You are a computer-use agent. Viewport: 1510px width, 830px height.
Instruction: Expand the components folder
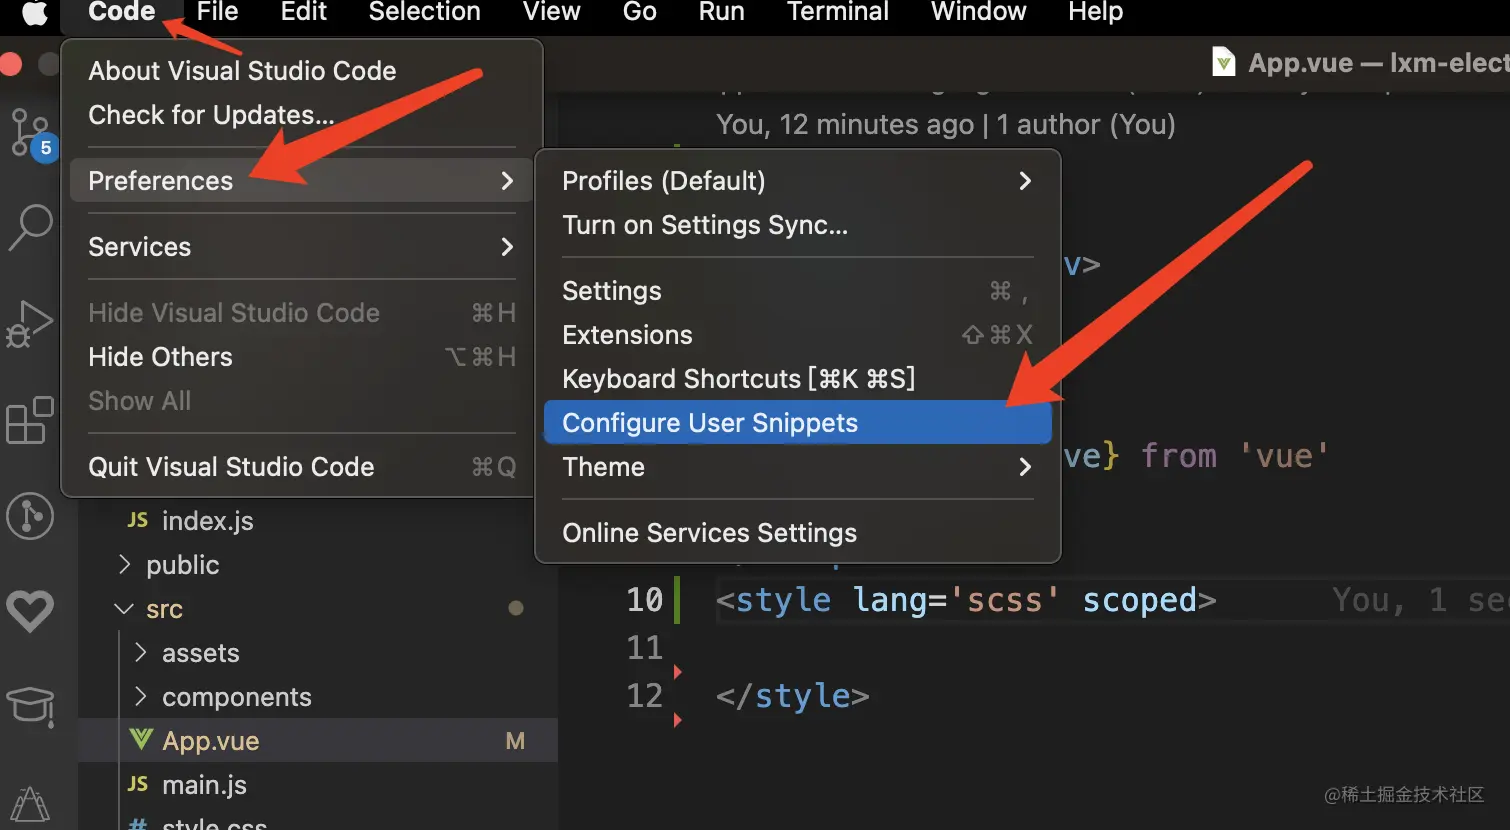pos(140,697)
